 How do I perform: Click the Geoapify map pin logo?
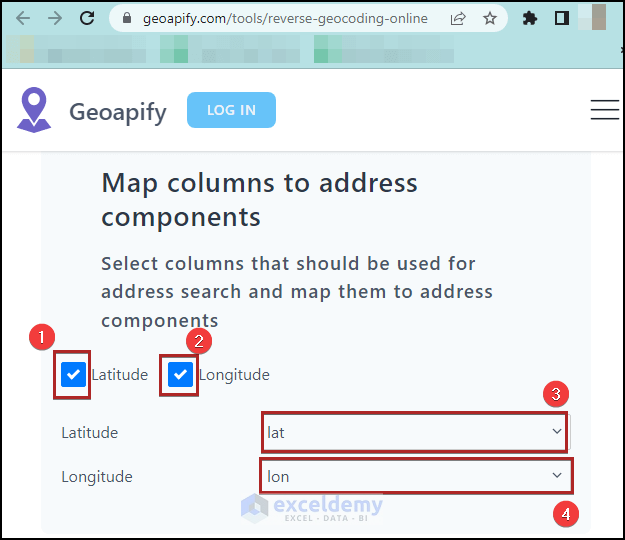point(34,110)
